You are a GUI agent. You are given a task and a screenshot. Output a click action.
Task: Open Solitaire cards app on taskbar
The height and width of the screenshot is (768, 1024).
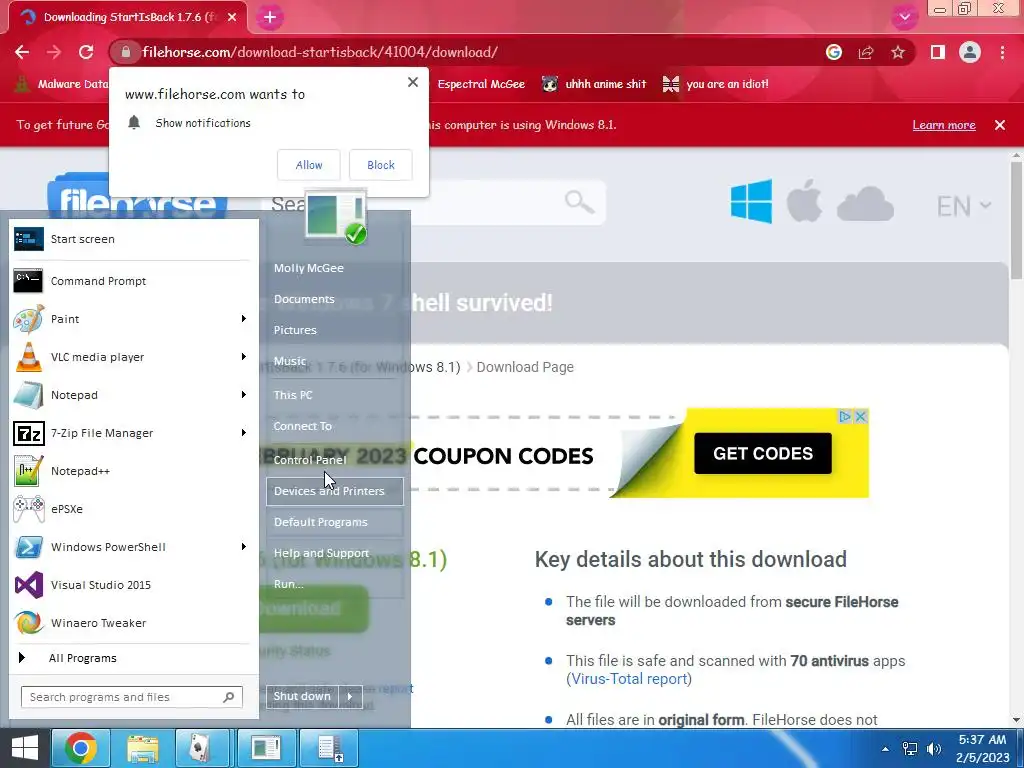click(x=203, y=748)
